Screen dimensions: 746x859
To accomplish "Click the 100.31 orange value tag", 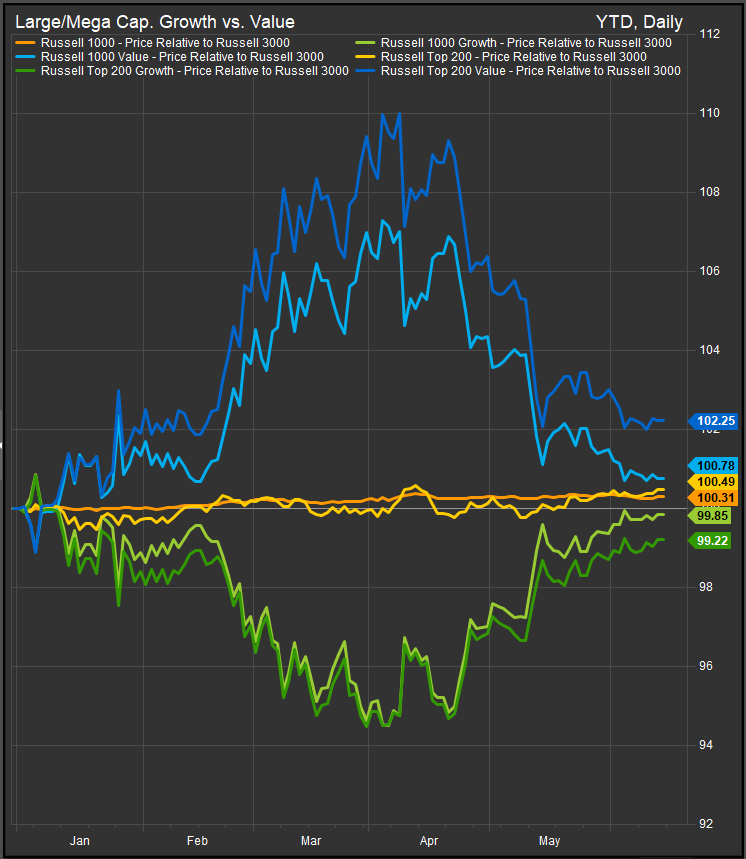I will (x=715, y=498).
